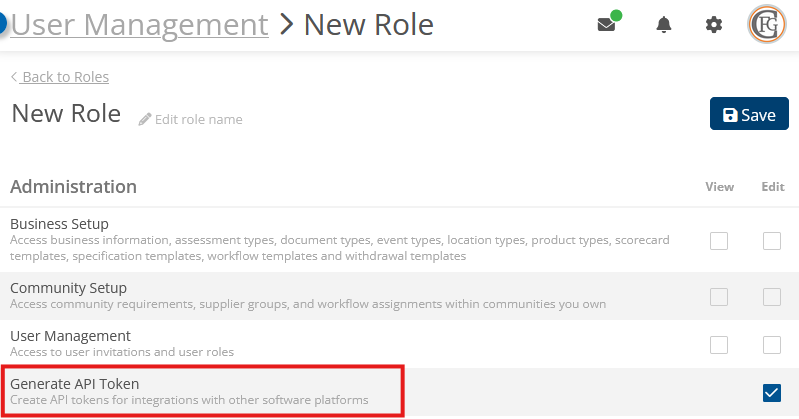The width and height of the screenshot is (799, 419).
Task: Go to User Management breadcrumb
Action: (x=140, y=24)
